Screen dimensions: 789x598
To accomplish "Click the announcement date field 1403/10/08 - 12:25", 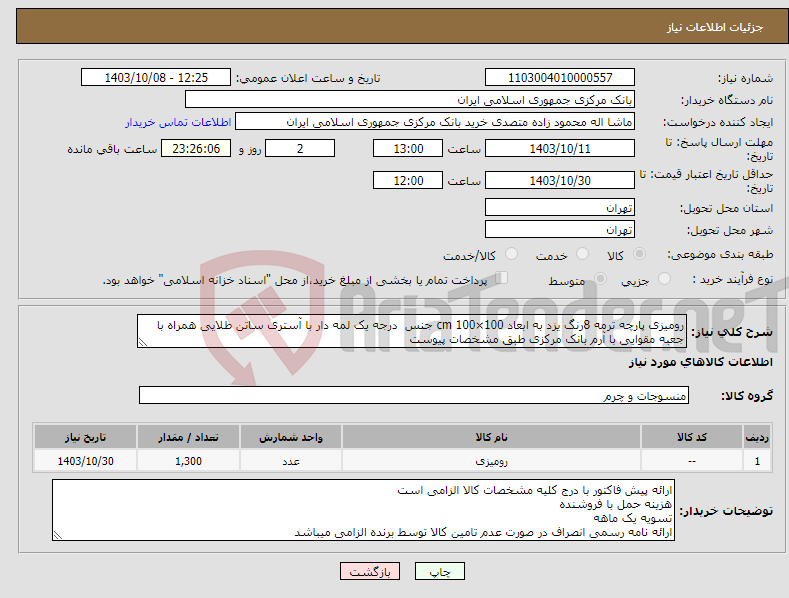I will [156, 78].
